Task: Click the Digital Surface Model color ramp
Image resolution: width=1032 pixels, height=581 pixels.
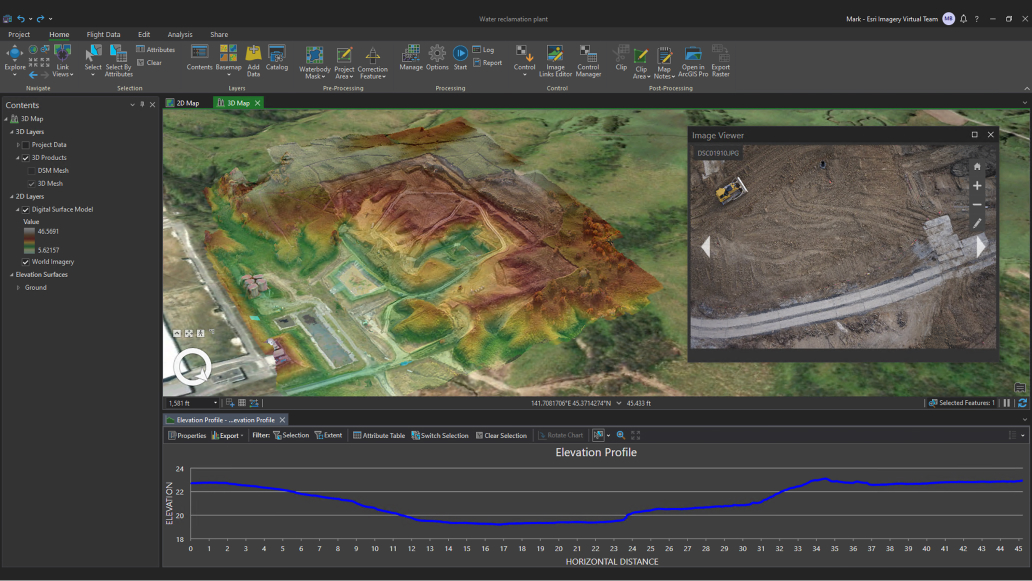Action: tap(30, 240)
